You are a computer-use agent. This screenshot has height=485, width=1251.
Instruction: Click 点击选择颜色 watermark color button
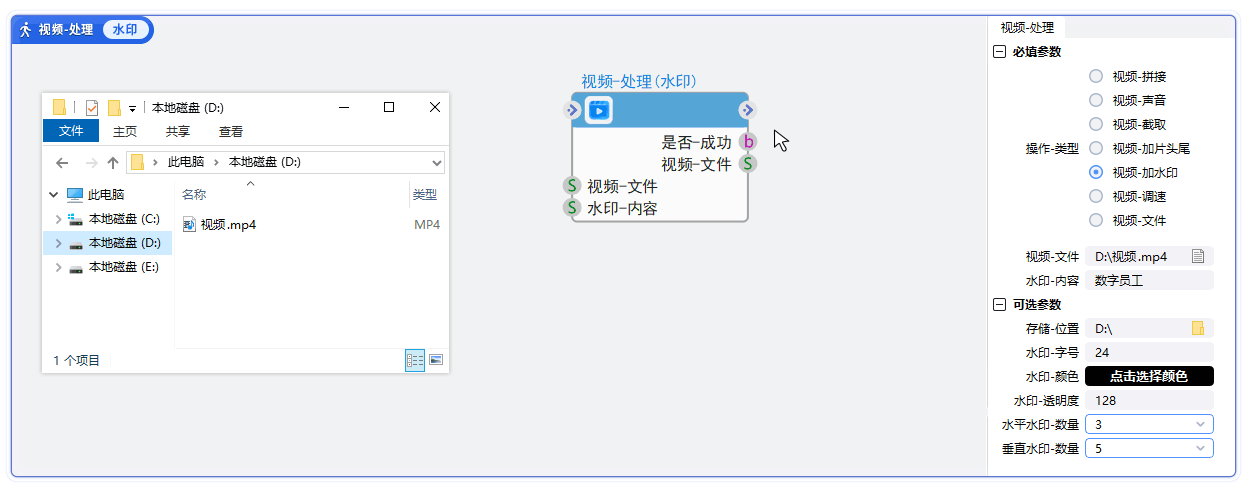tap(1149, 376)
